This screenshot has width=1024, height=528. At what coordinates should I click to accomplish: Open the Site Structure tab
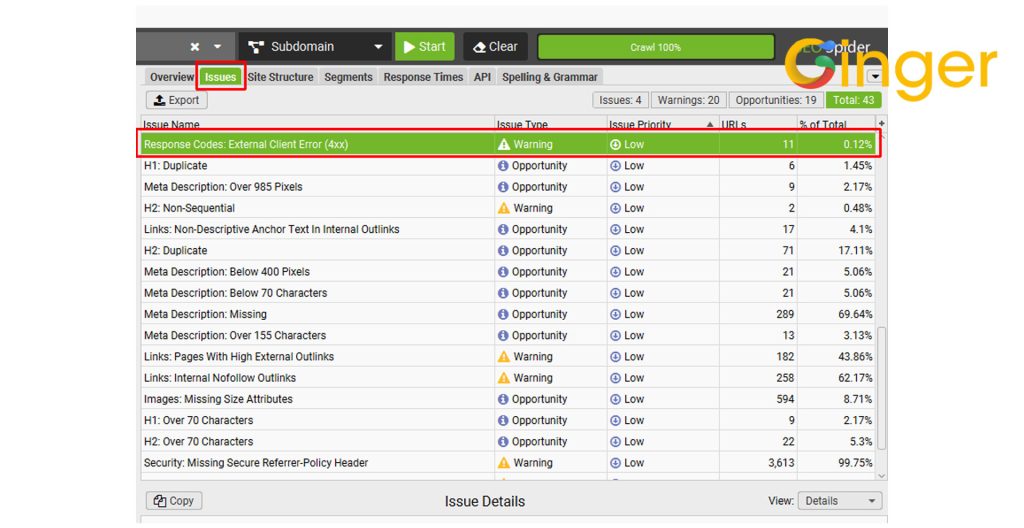(280, 77)
